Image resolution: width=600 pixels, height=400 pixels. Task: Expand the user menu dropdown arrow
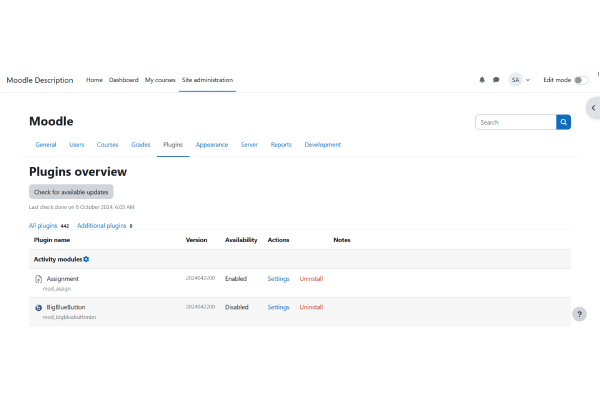(x=528, y=80)
